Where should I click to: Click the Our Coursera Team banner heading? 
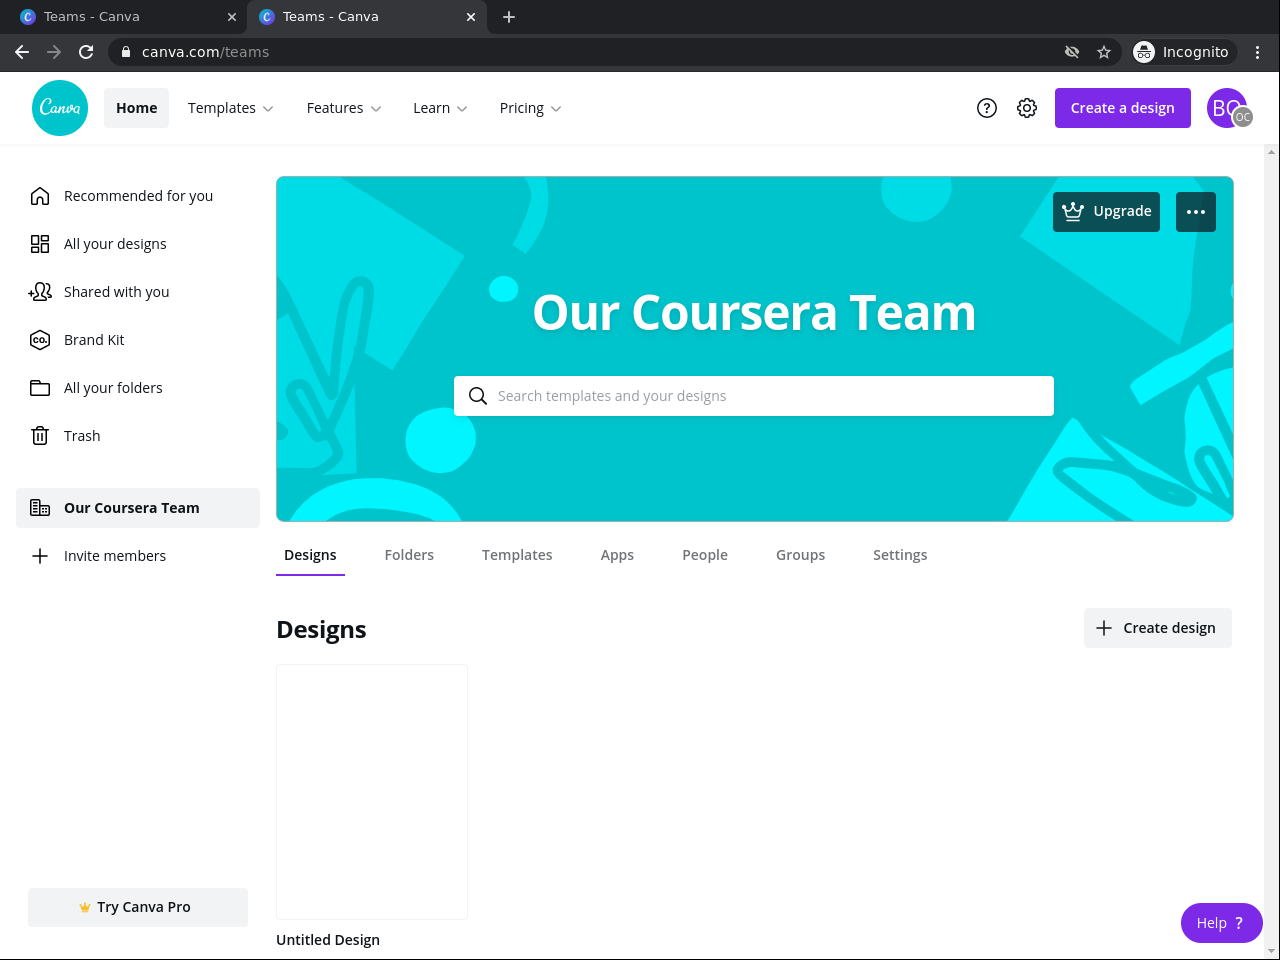754,313
